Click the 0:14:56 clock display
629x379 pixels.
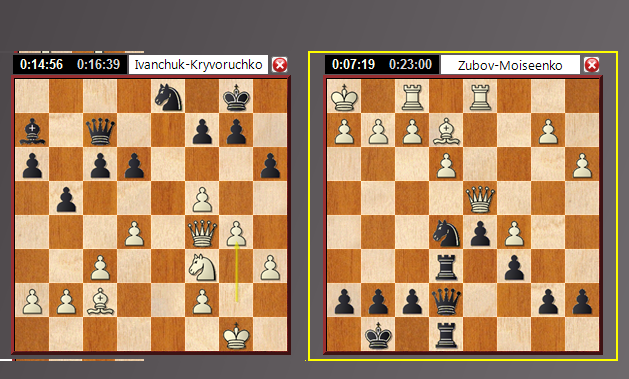click(x=41, y=64)
